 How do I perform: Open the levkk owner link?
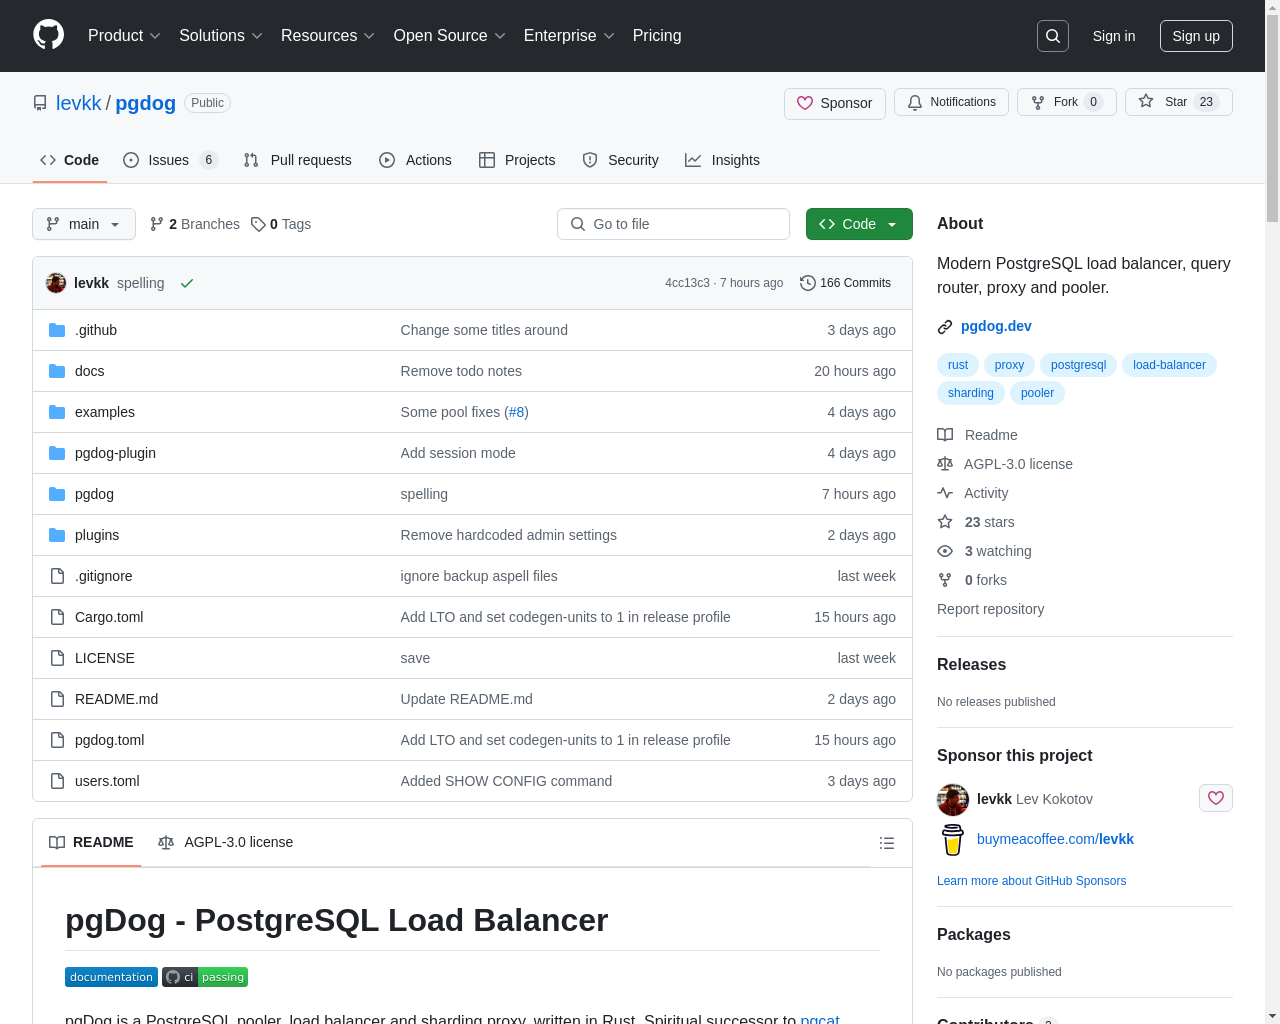(x=78, y=103)
